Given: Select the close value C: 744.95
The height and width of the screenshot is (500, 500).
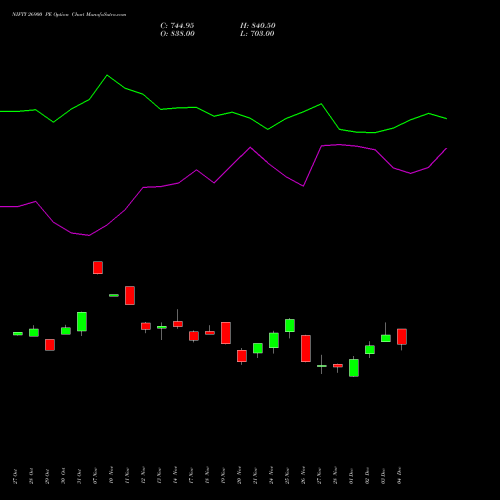Looking at the screenshot, I should pyautogui.click(x=177, y=26).
